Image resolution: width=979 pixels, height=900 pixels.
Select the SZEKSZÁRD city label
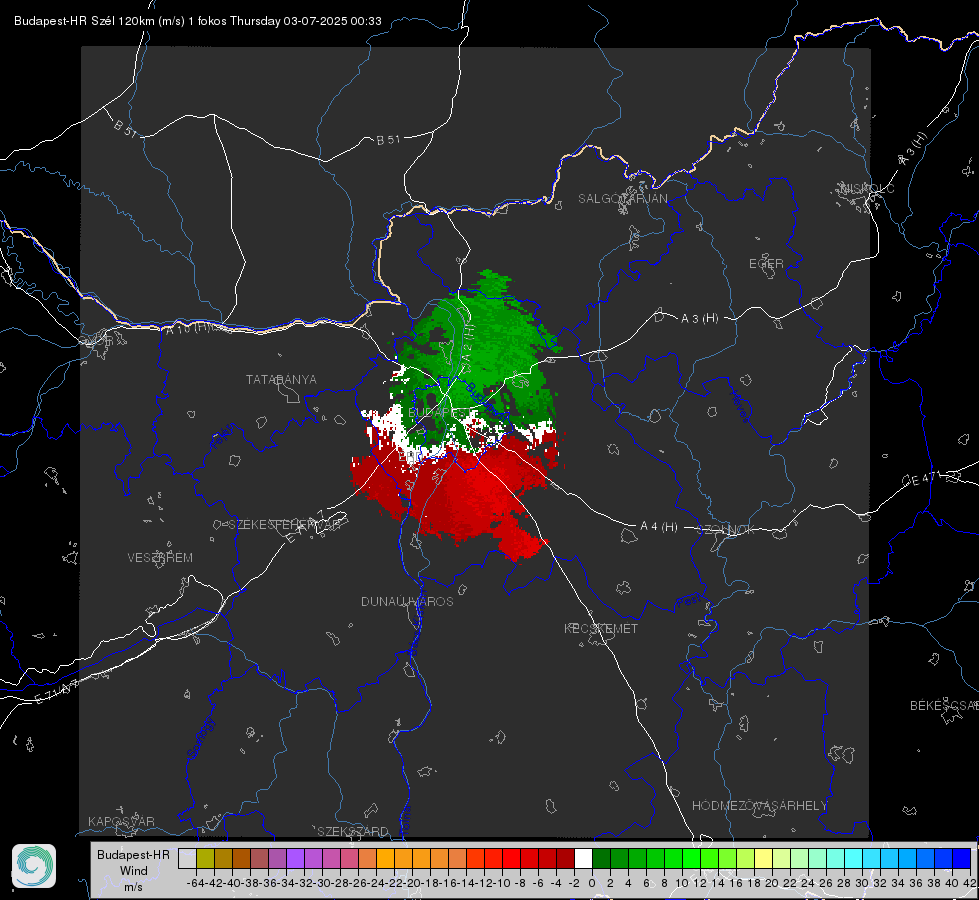353,831
